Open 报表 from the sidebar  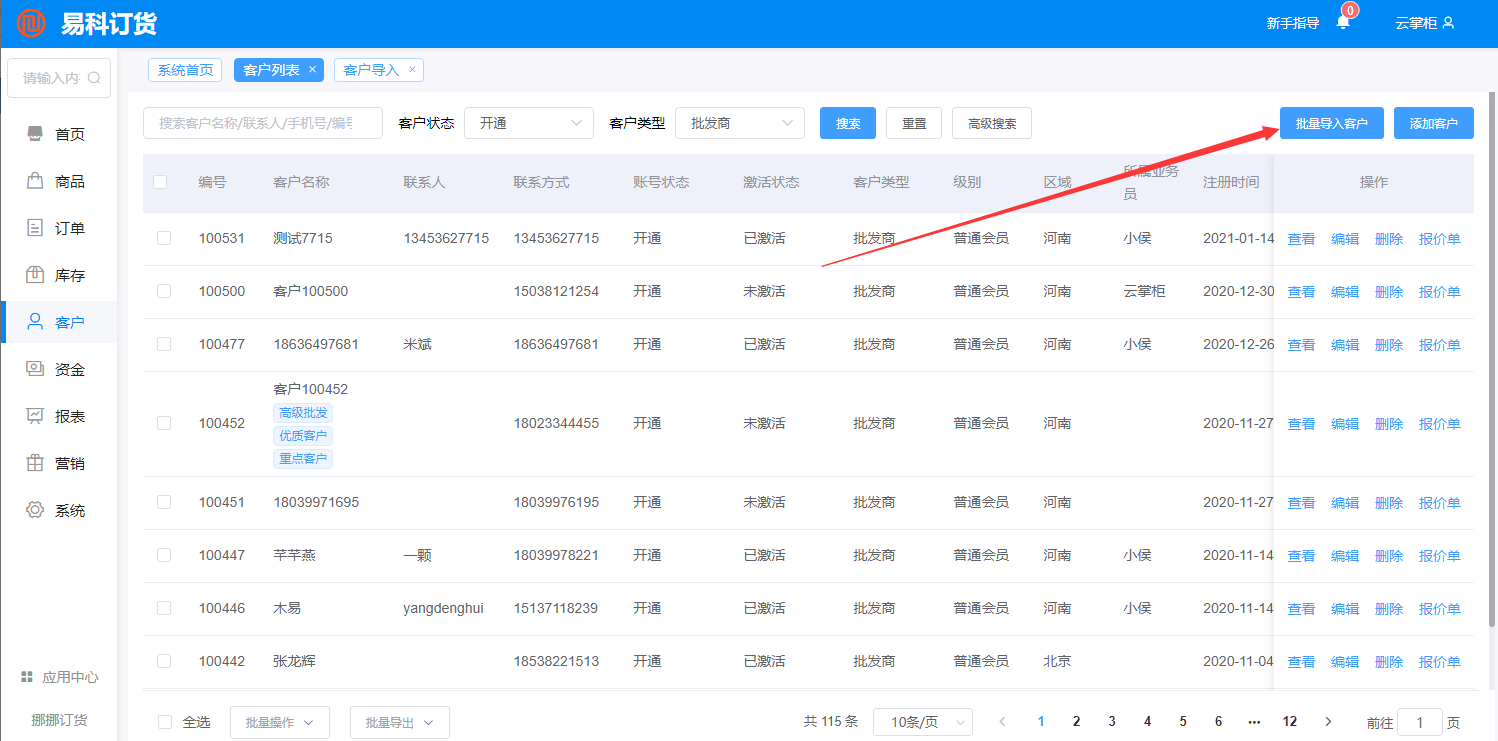[x=58, y=416]
